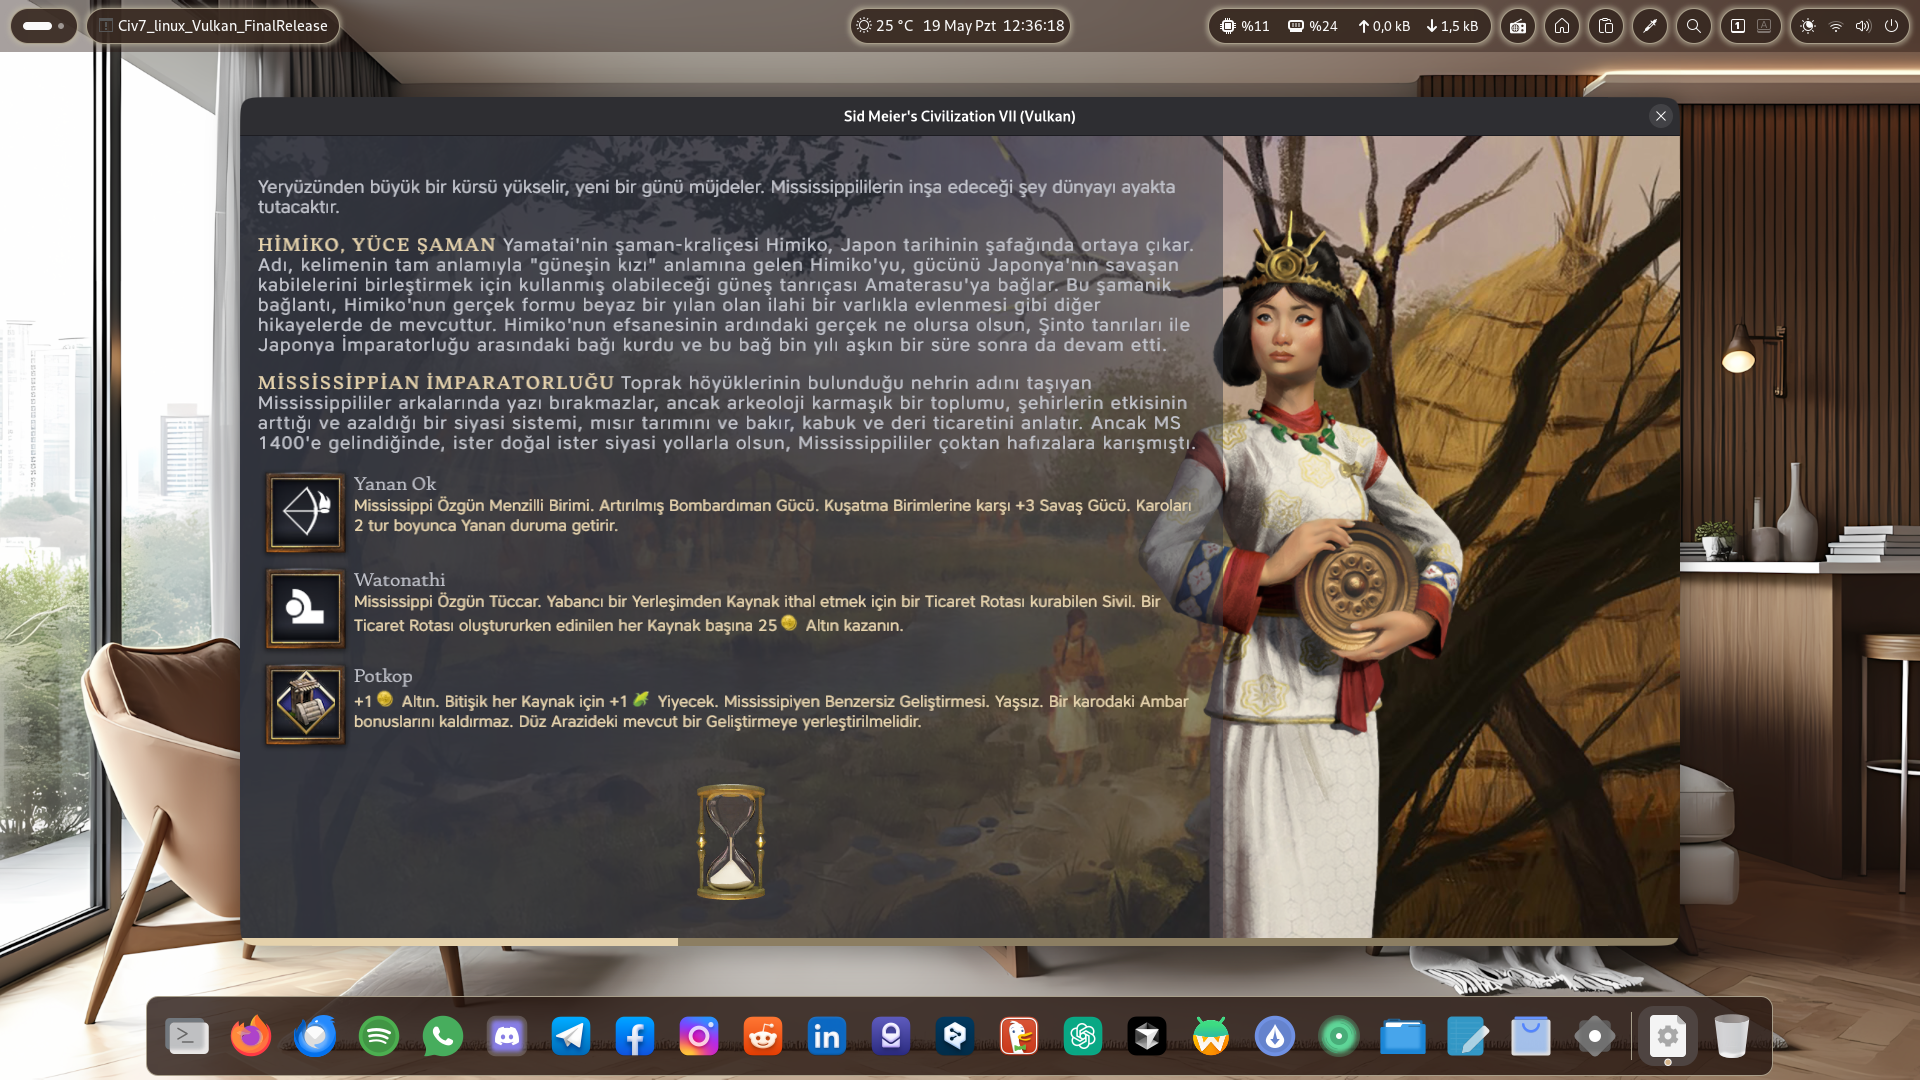Open the Files folder icon in dock
1920x1080 pixels.
1403,1037
